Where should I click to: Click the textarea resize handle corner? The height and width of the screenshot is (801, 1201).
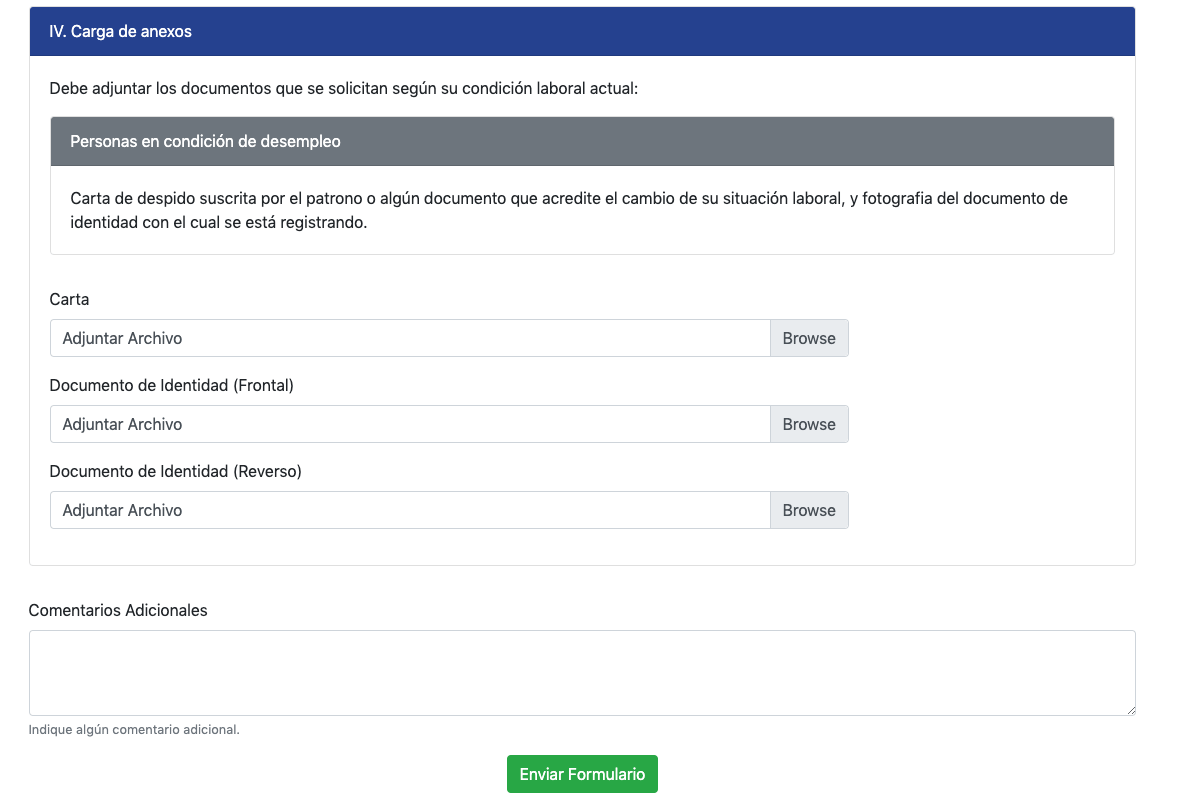click(x=1130, y=710)
